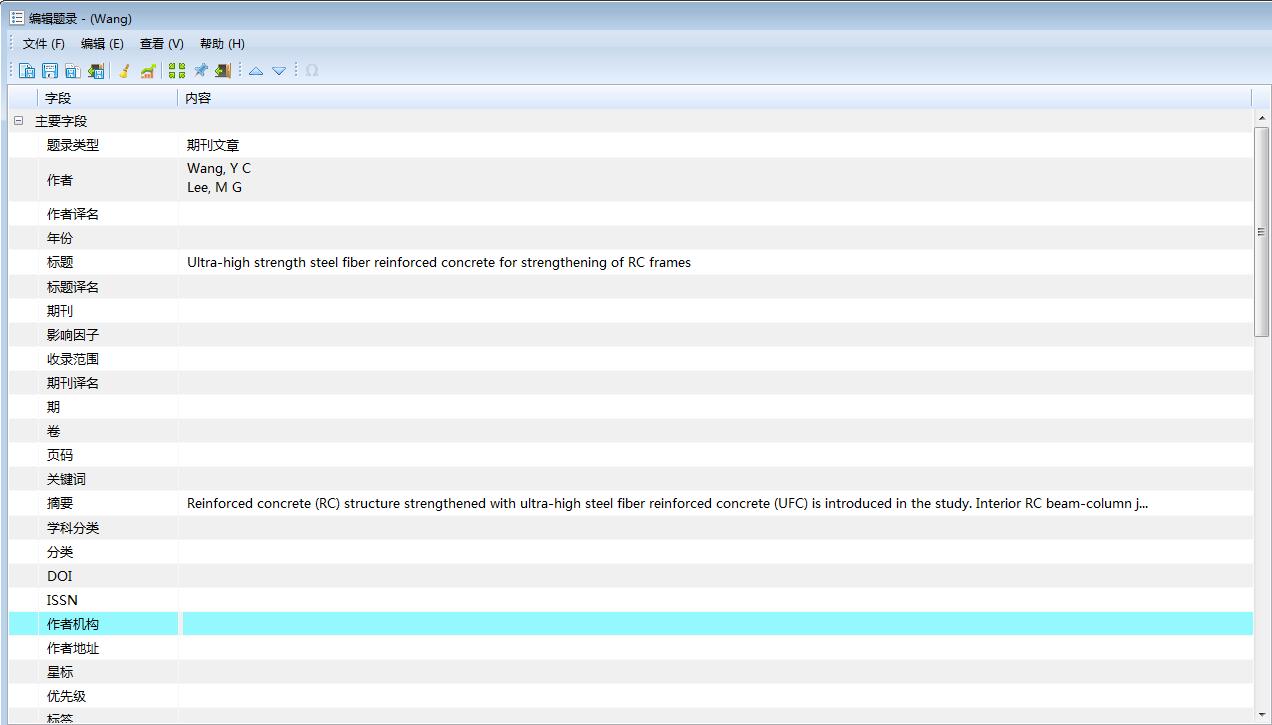Select the 分类 field row
The image size is (1272, 725).
tap(631, 552)
